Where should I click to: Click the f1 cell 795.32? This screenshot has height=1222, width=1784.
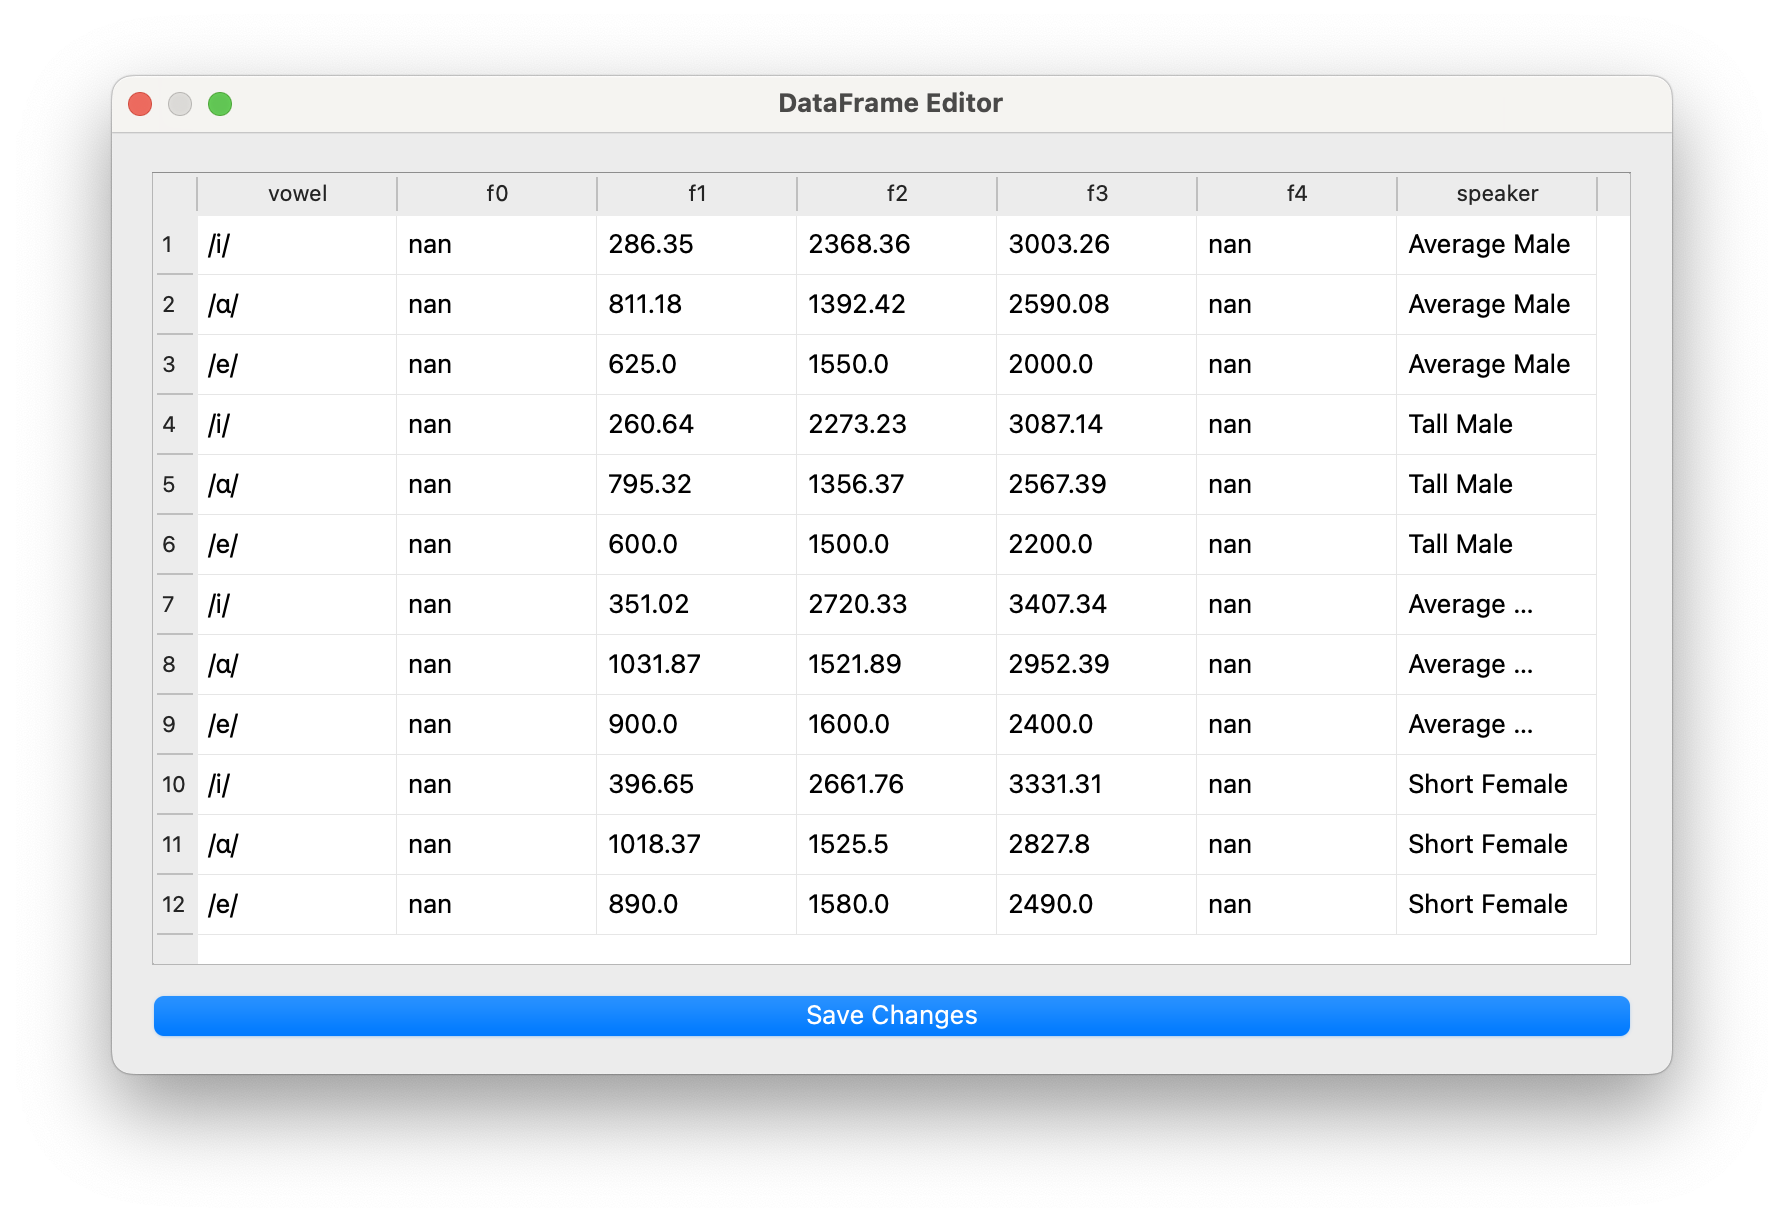click(697, 485)
